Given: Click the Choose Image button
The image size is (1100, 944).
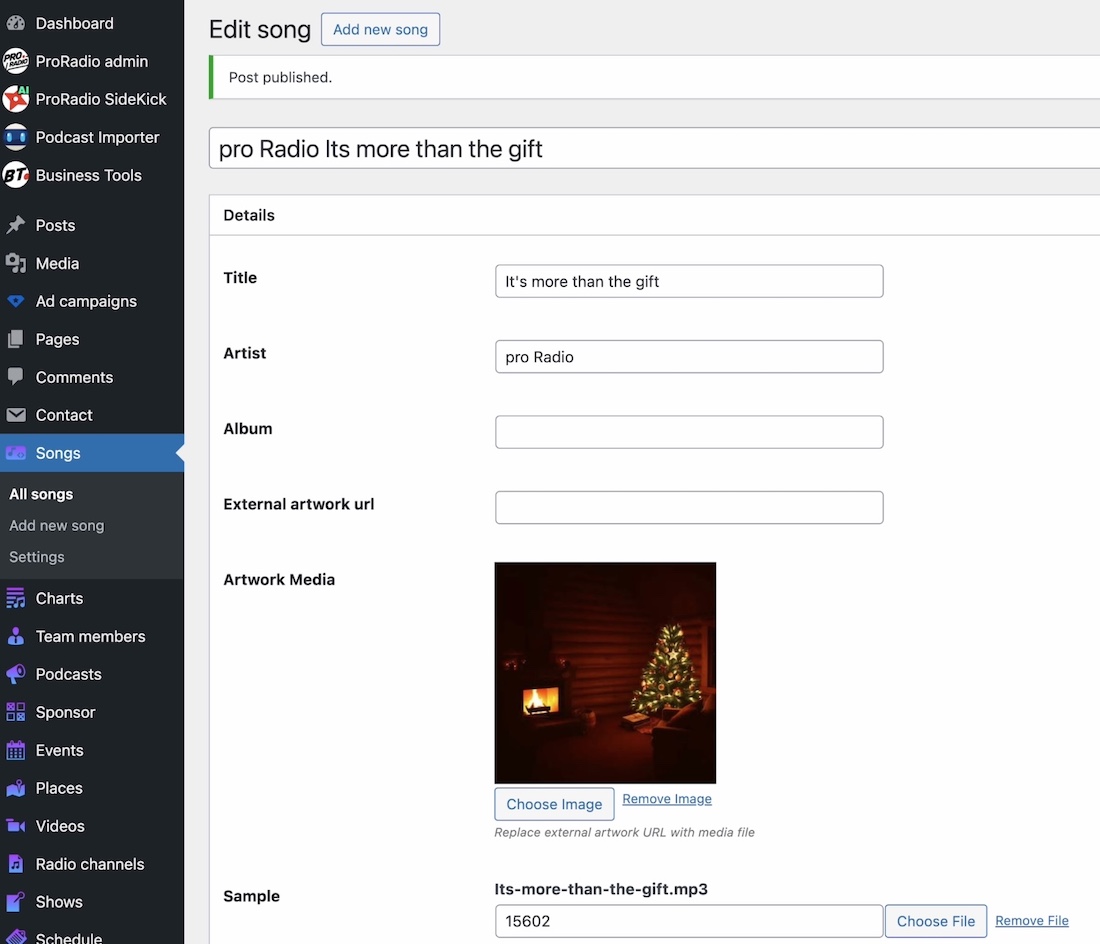Looking at the screenshot, I should tap(554, 804).
